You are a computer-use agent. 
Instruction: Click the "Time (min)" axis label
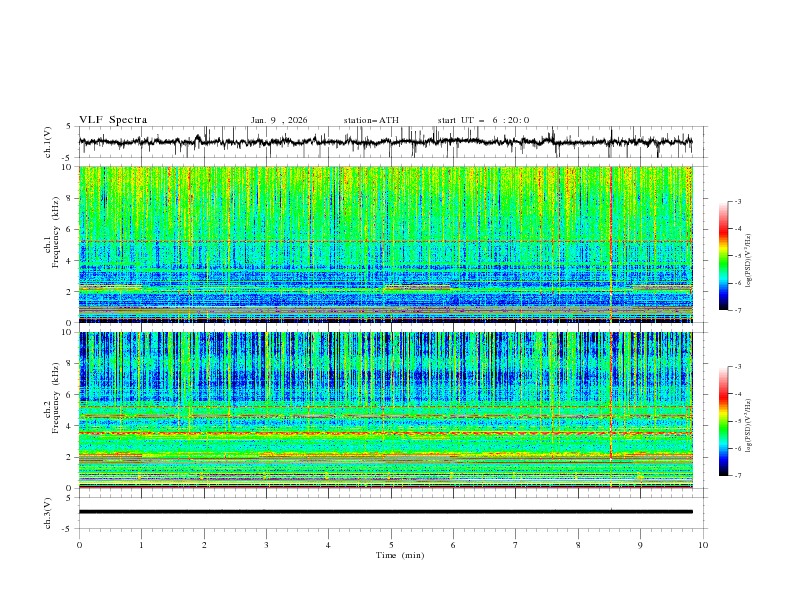(400, 555)
